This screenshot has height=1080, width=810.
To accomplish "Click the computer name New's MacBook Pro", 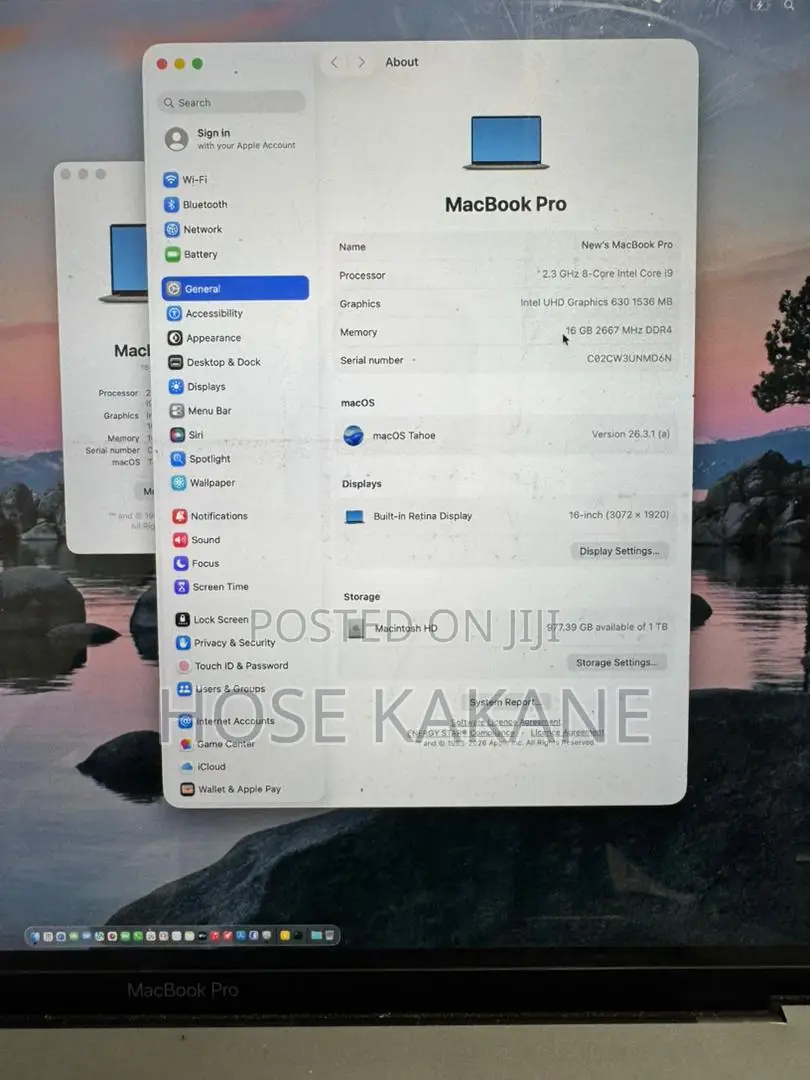I will 627,245.
